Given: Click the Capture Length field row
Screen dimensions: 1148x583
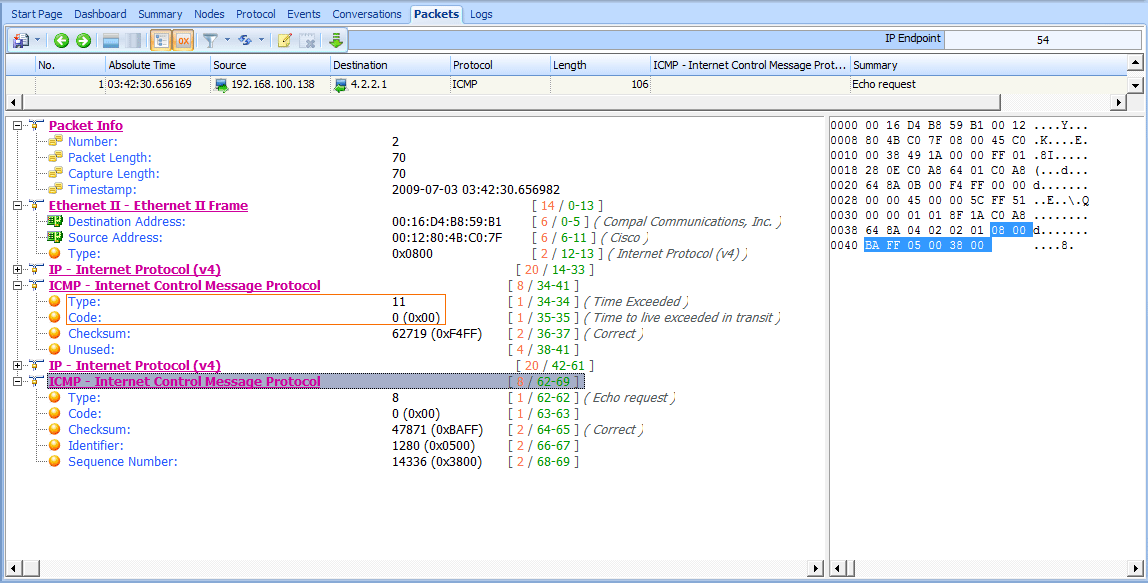Looking at the screenshot, I should [x=227, y=174].
